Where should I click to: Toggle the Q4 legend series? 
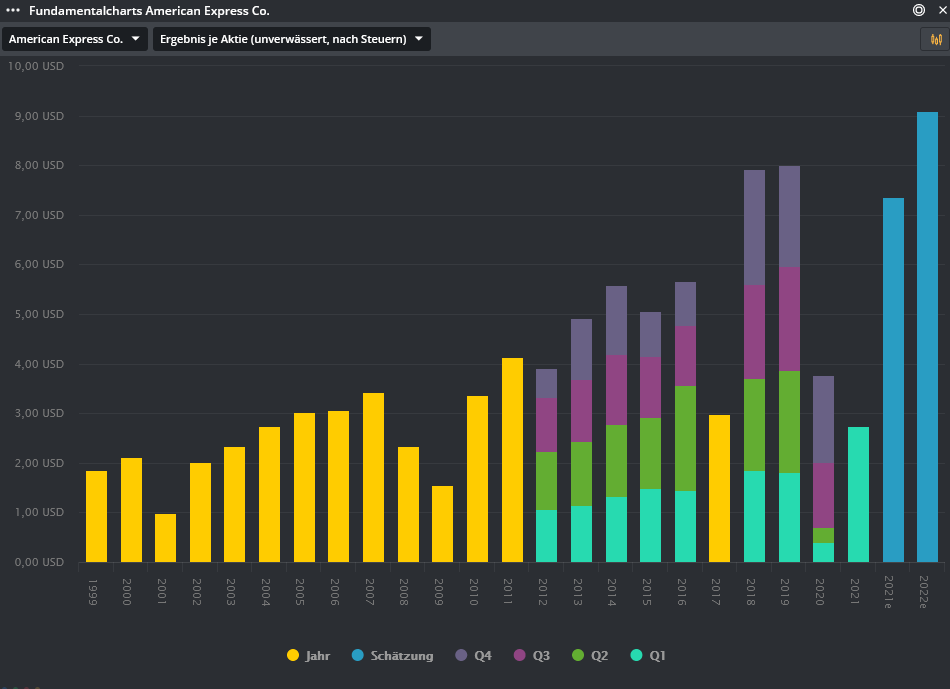(473, 655)
